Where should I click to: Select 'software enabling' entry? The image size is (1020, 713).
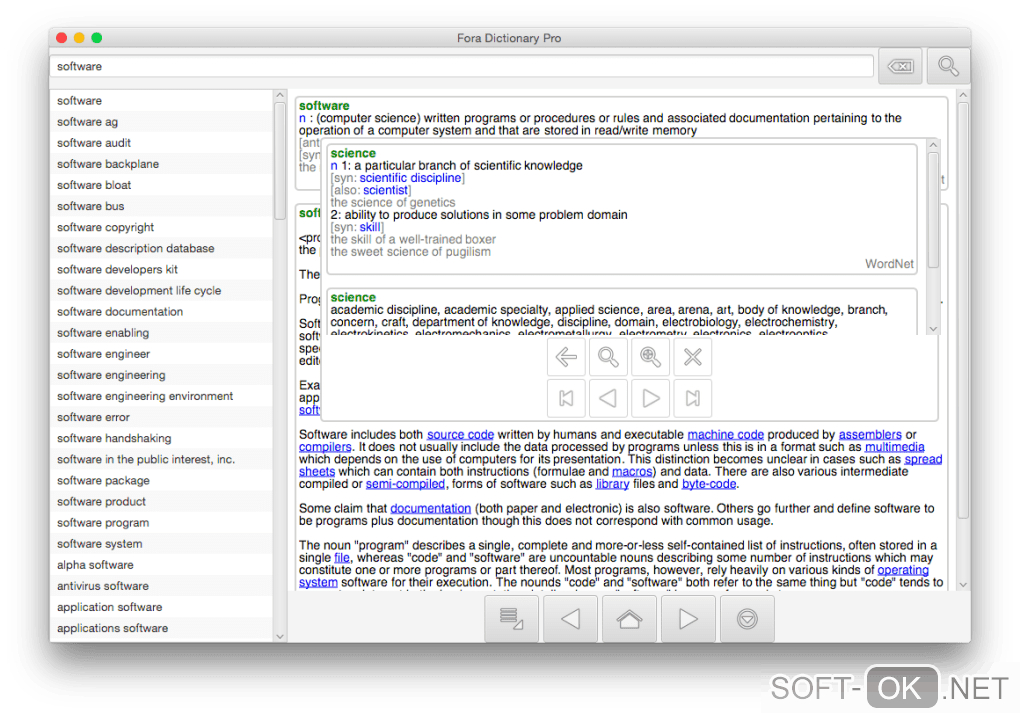(161, 332)
